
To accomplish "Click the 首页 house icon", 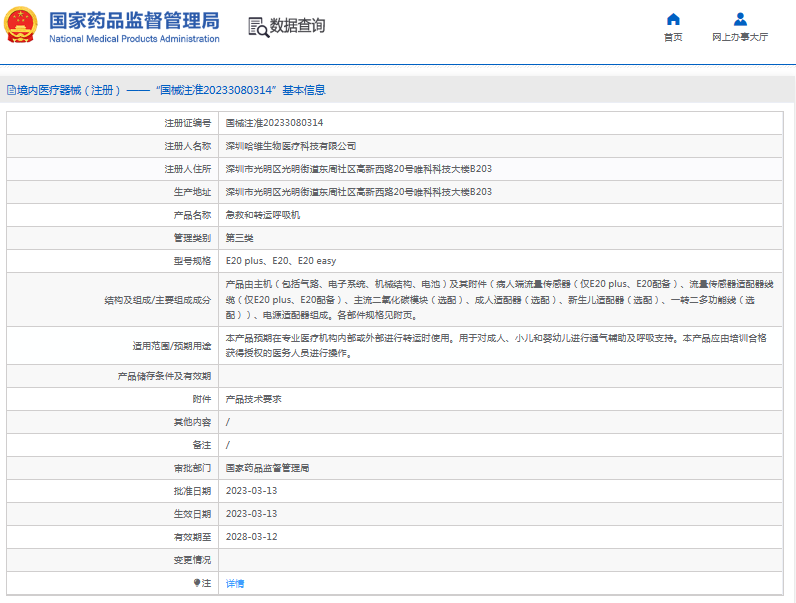I will [673, 19].
